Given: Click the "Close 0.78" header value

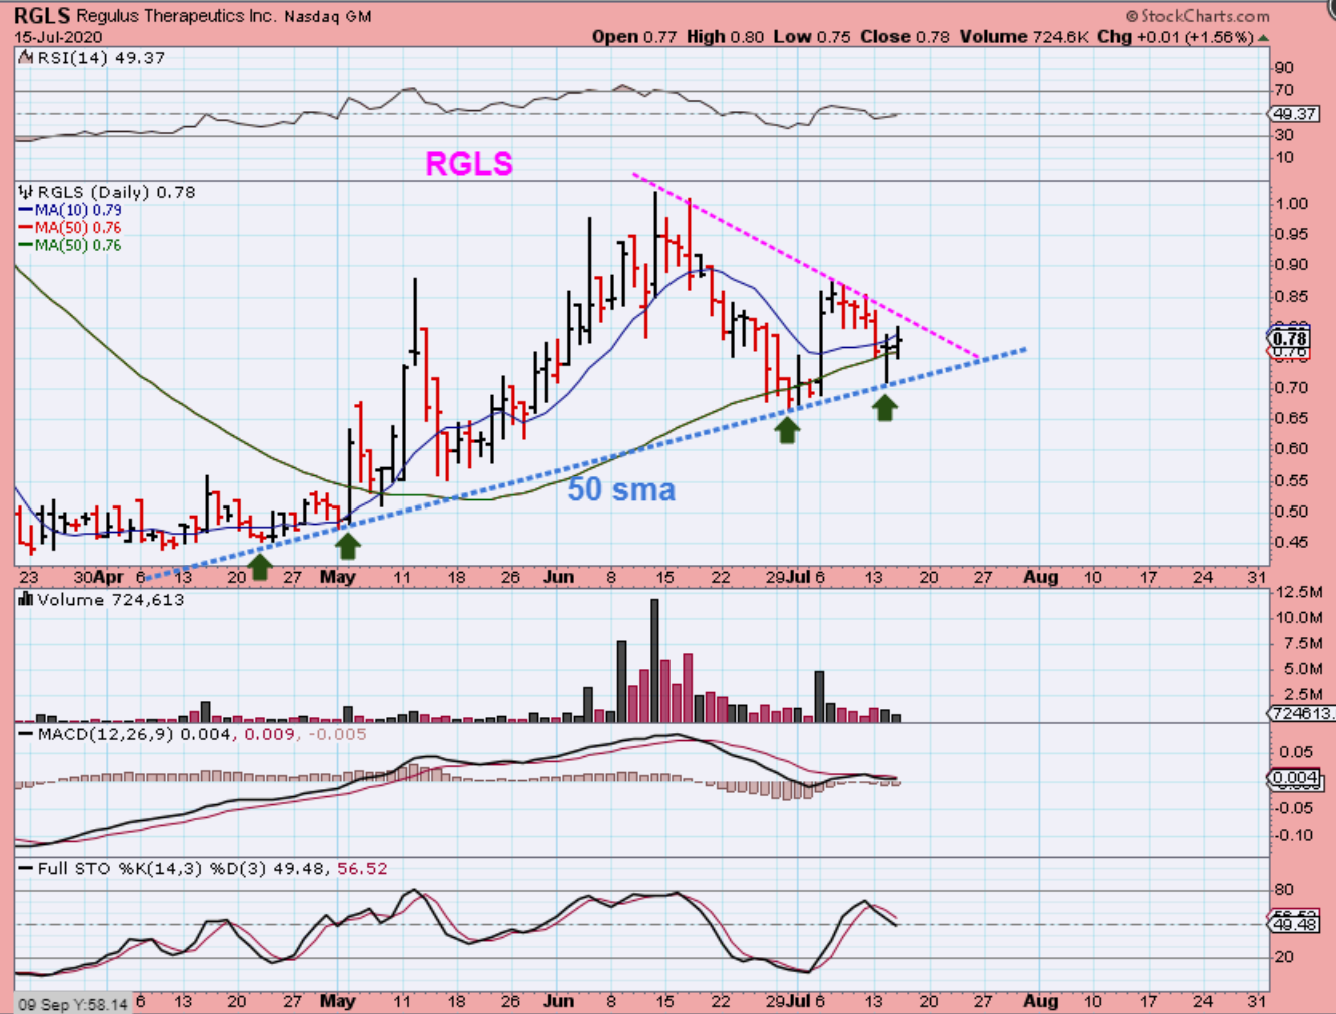Looking at the screenshot, I should pos(905,37).
